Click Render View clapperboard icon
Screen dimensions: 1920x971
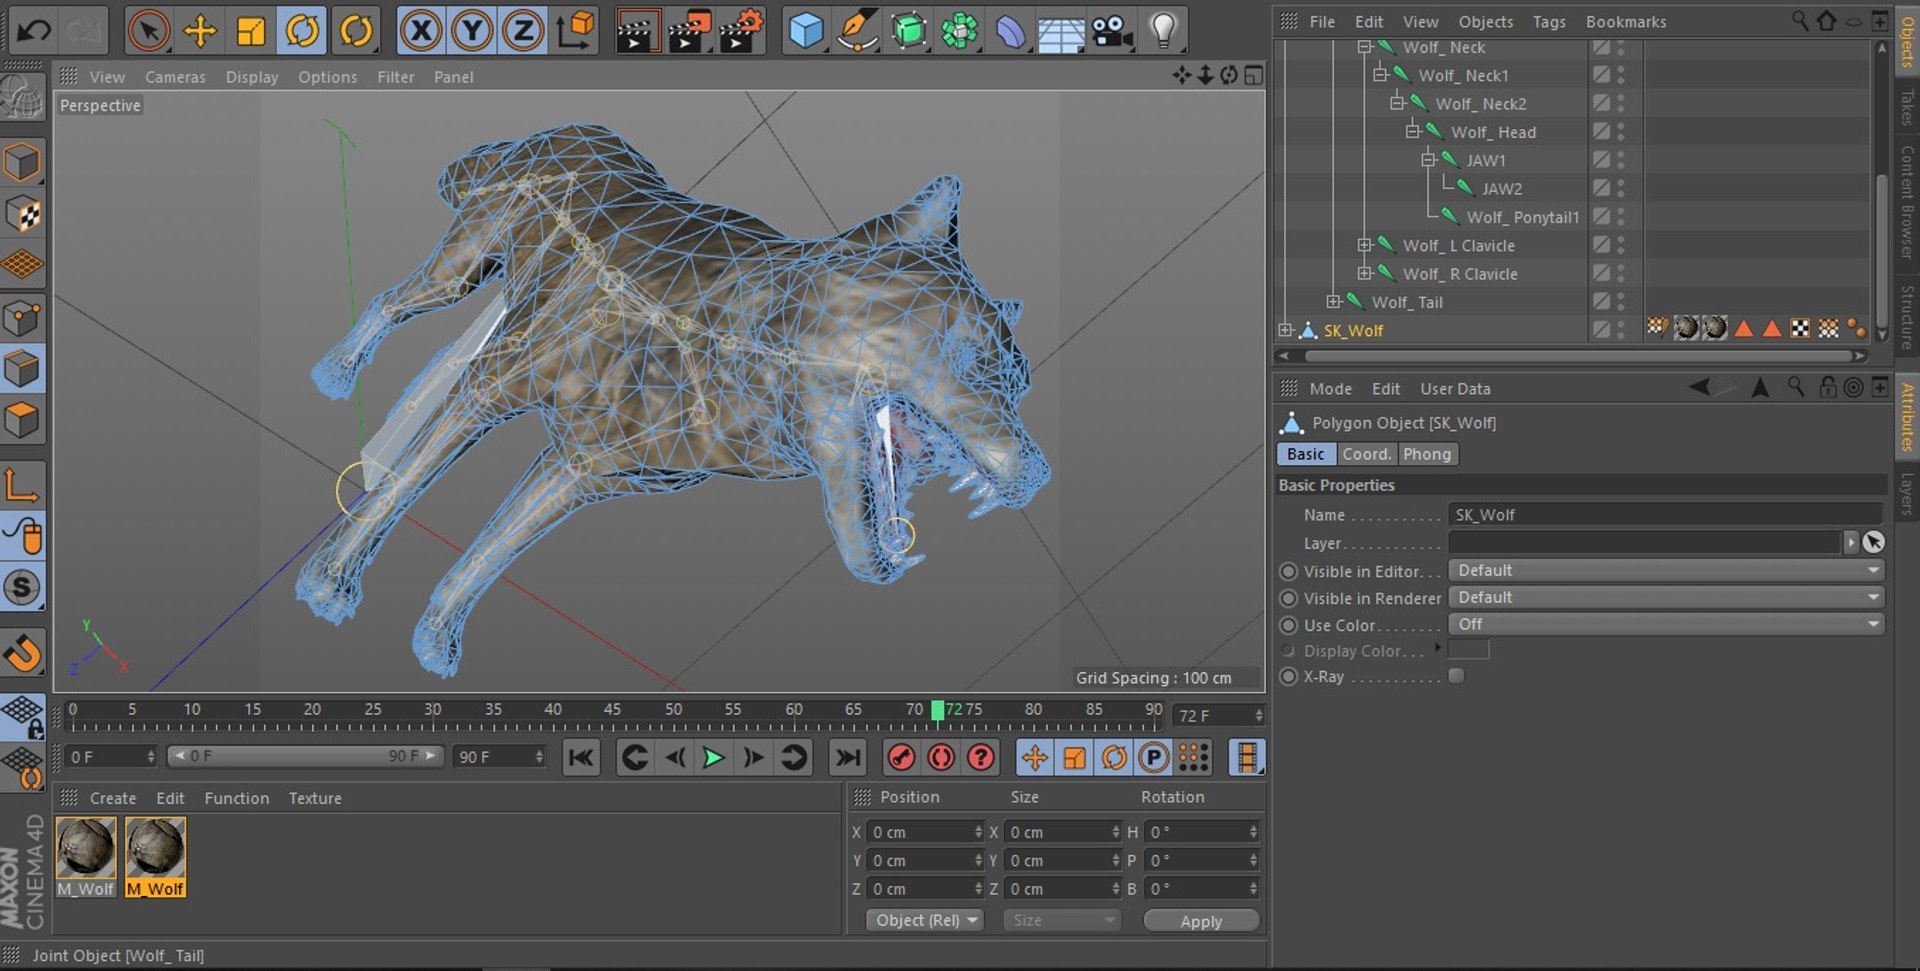637,30
